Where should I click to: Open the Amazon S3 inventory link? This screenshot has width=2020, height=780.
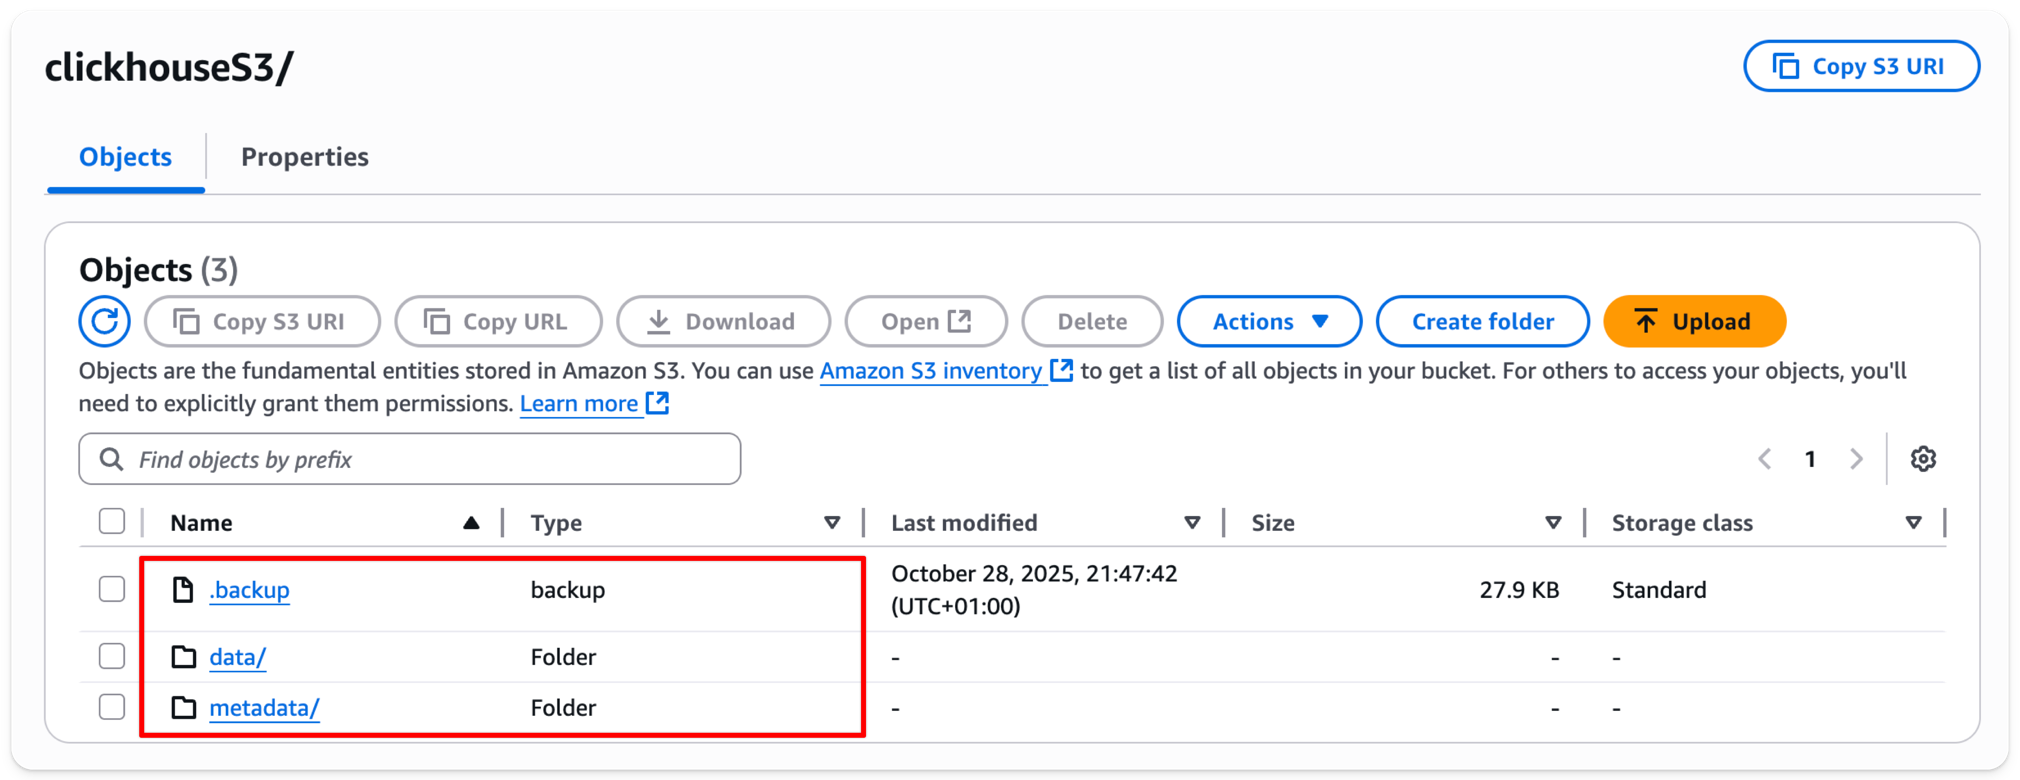point(930,370)
